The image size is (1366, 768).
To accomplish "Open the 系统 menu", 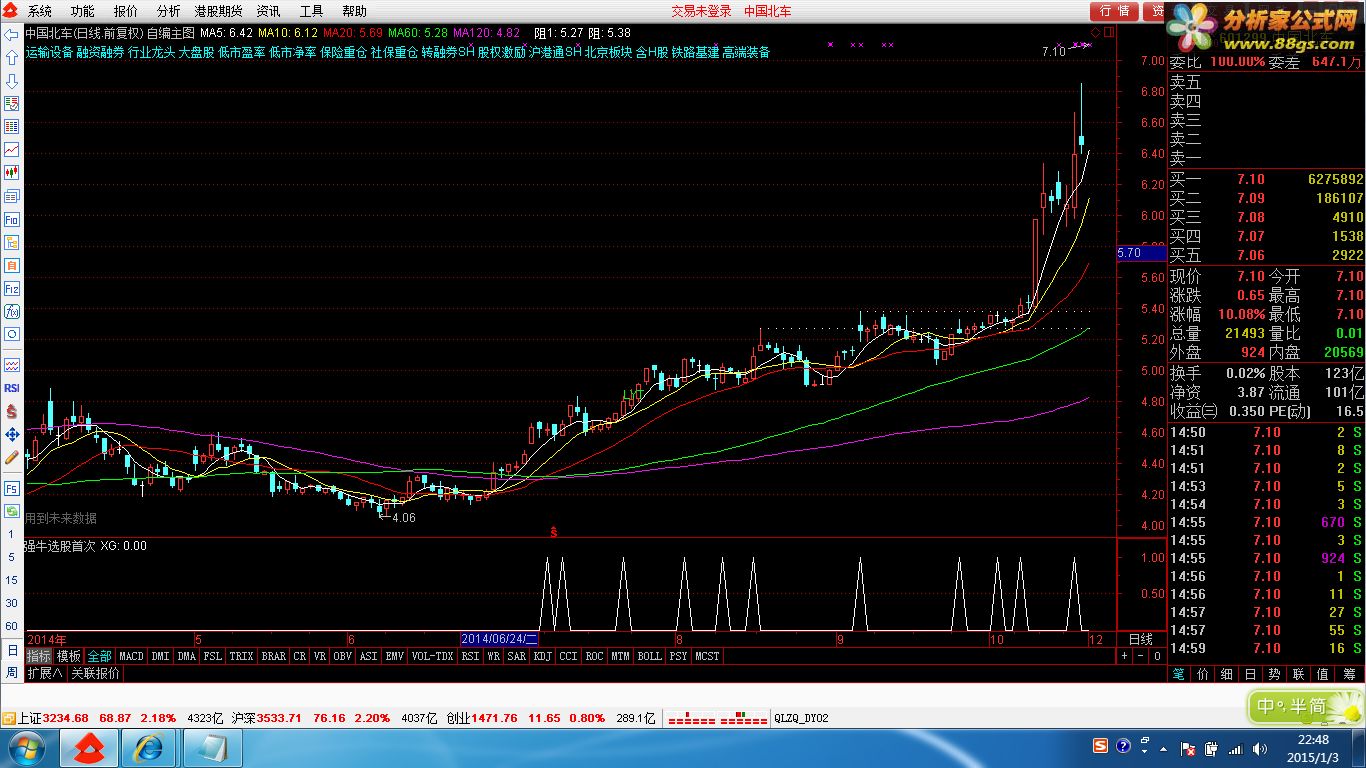I will pyautogui.click(x=40, y=11).
